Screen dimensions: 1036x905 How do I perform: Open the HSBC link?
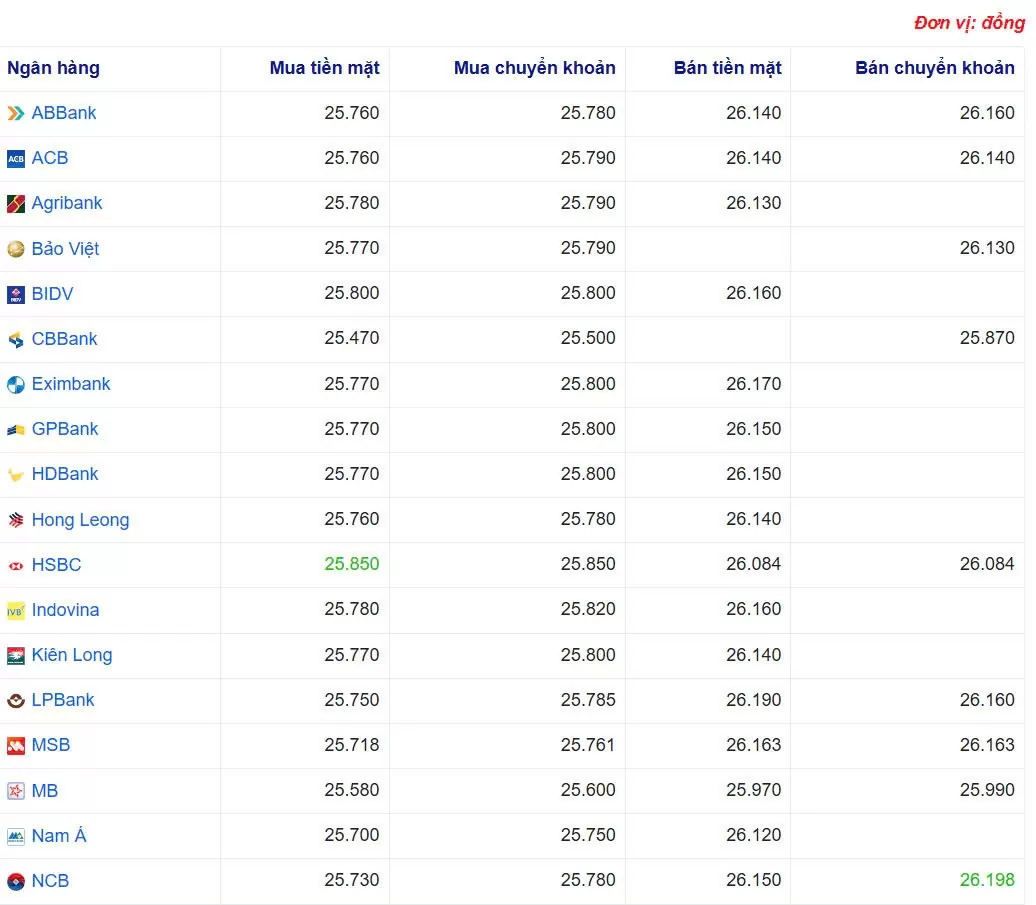click(57, 565)
